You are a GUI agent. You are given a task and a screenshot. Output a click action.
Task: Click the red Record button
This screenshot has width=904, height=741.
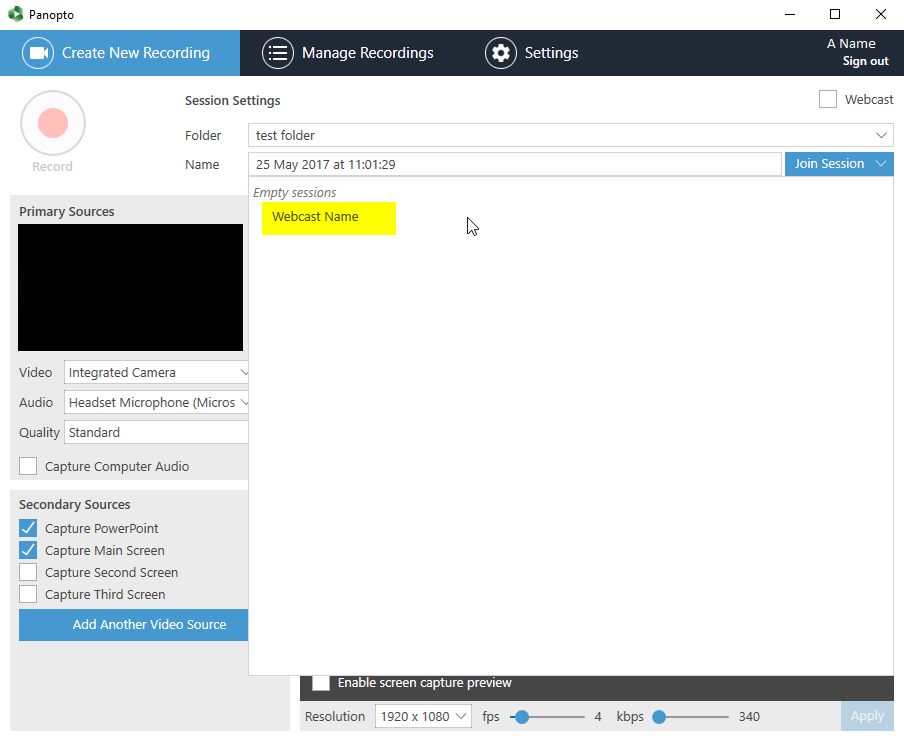click(x=52, y=123)
